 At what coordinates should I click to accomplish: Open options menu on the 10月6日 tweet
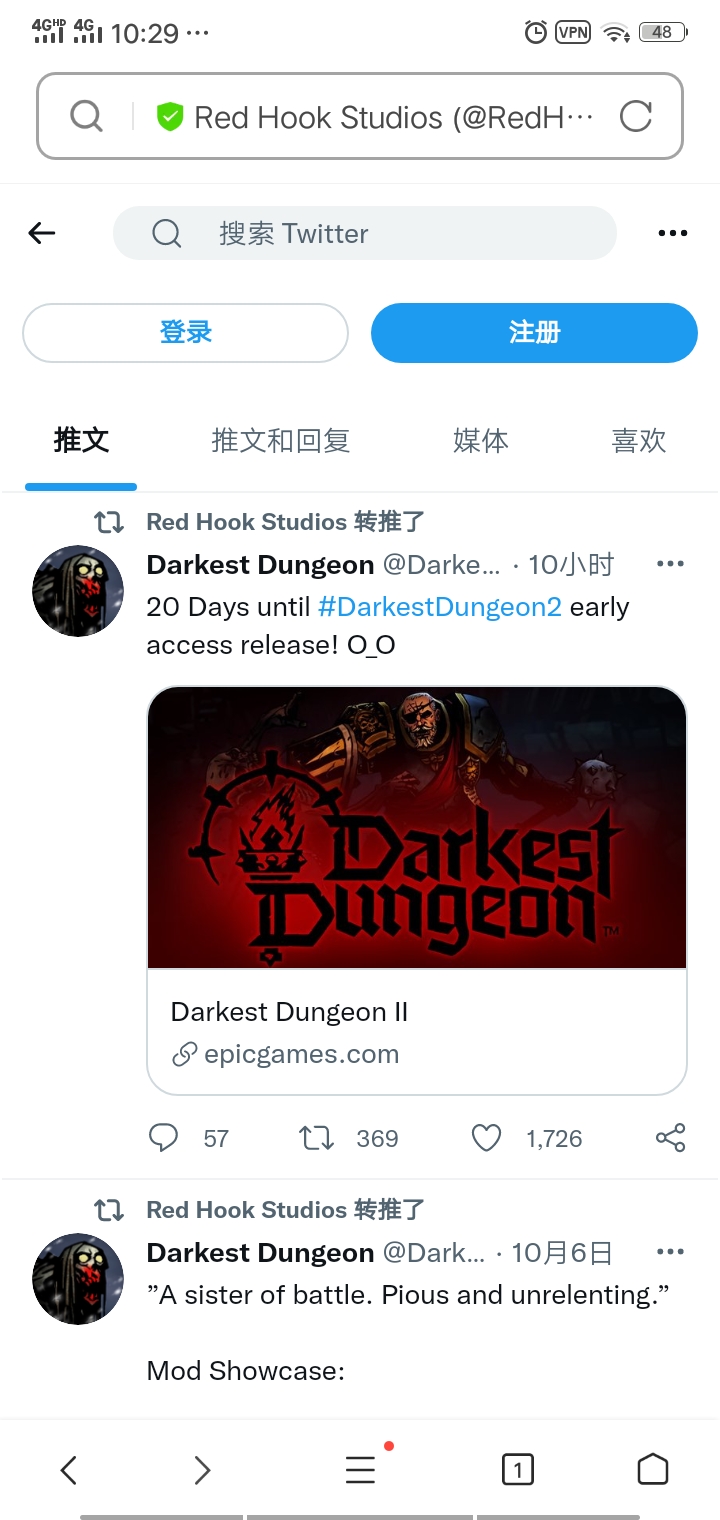pyautogui.click(x=670, y=1252)
